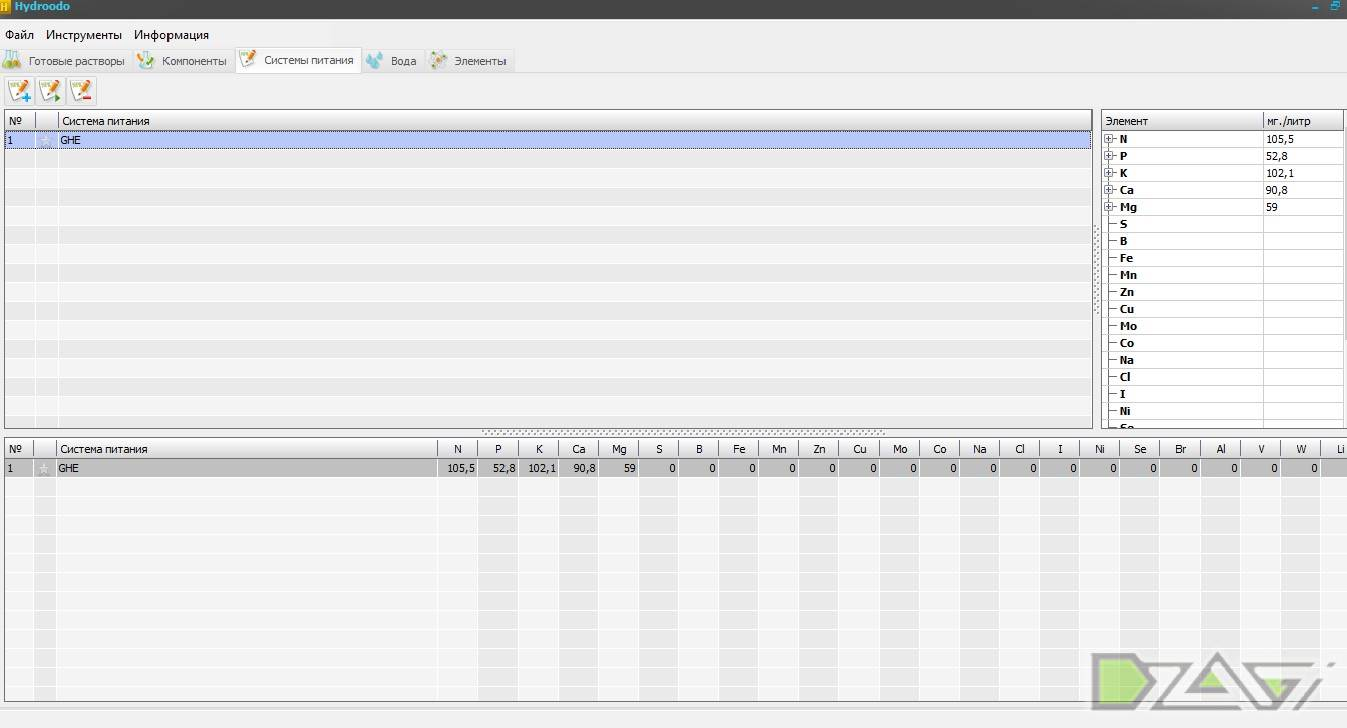The image size is (1347, 728).
Task: Sort lower table by Mg column header
Action: coord(619,449)
